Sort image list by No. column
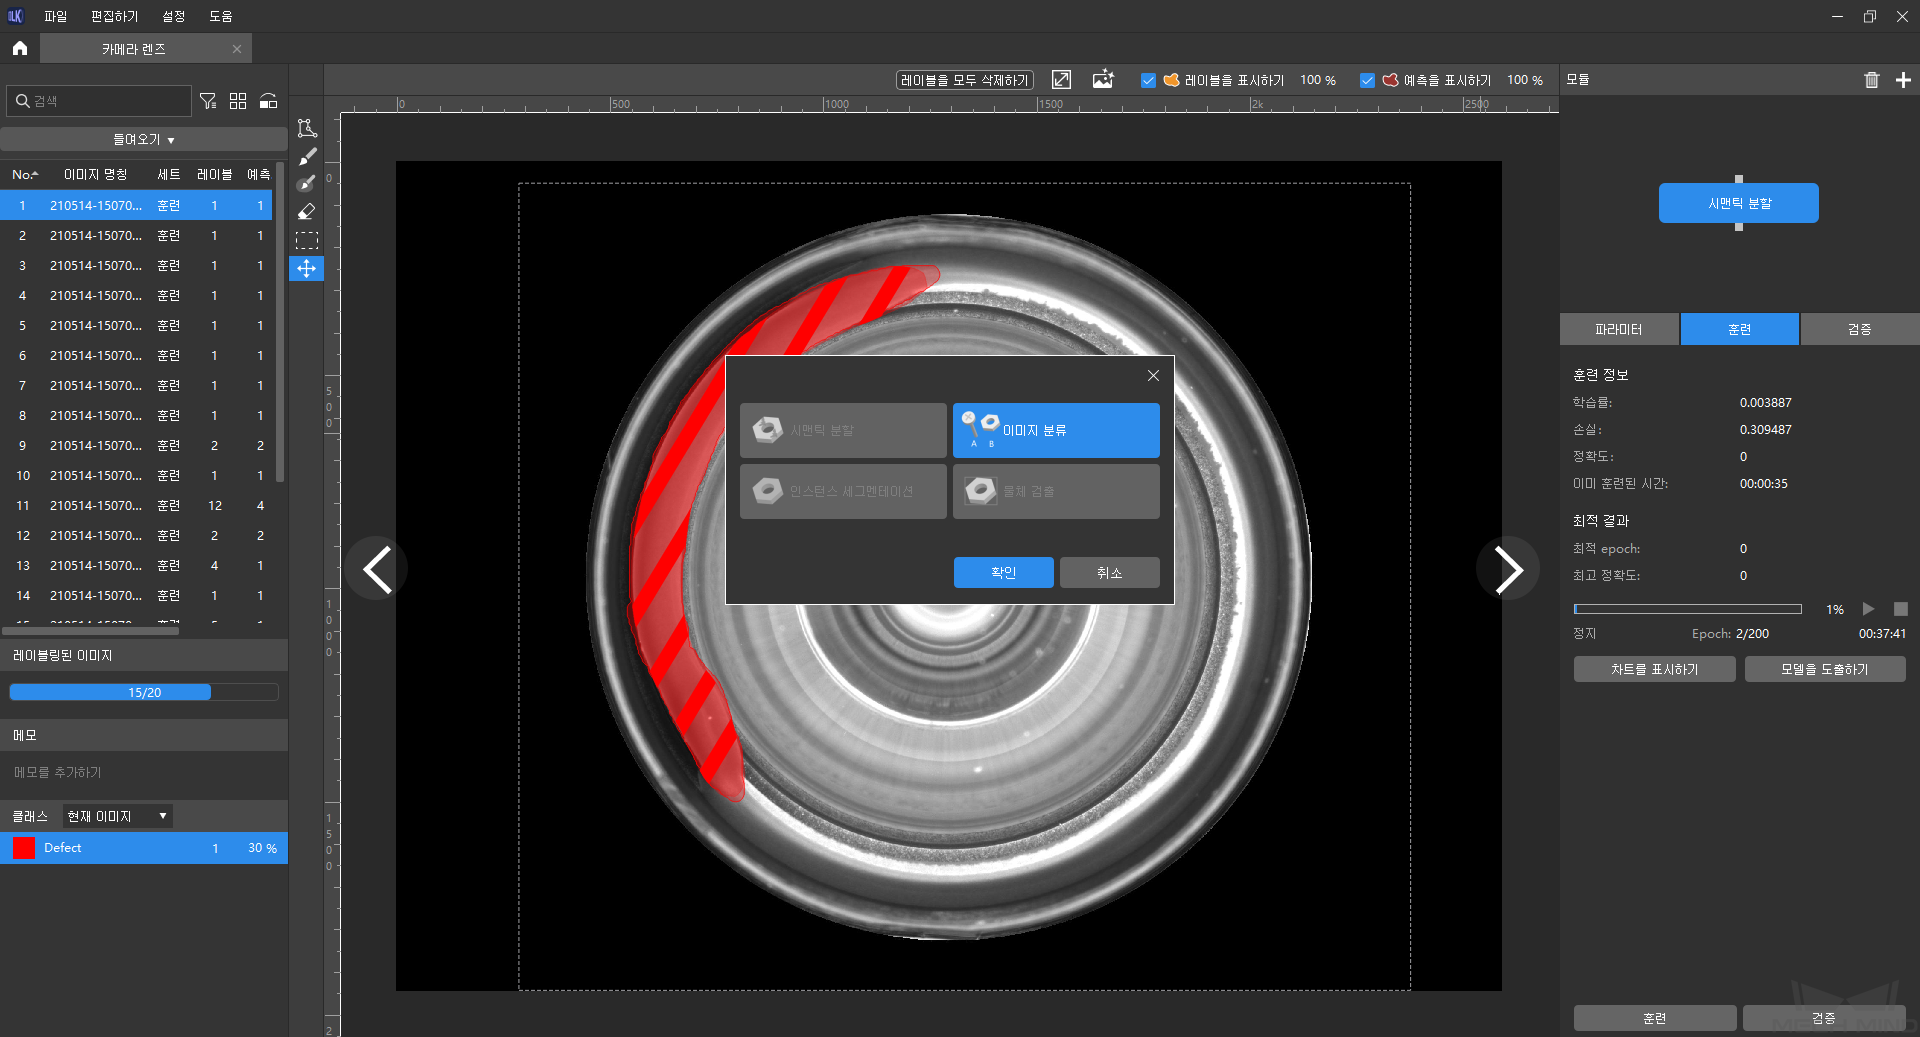Screen dimensions: 1920x1037 coord(25,174)
